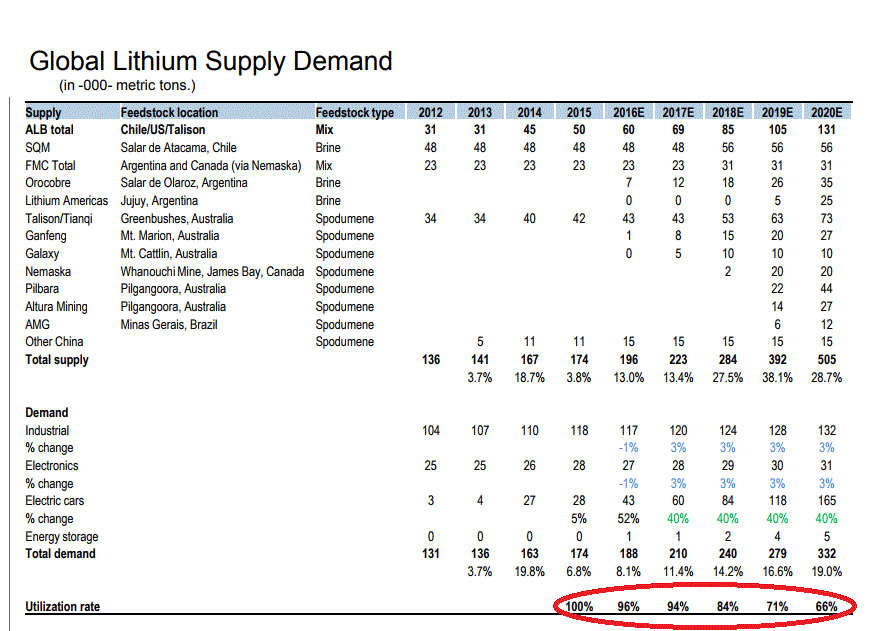Click the 'Energy storage' row label

62,537
